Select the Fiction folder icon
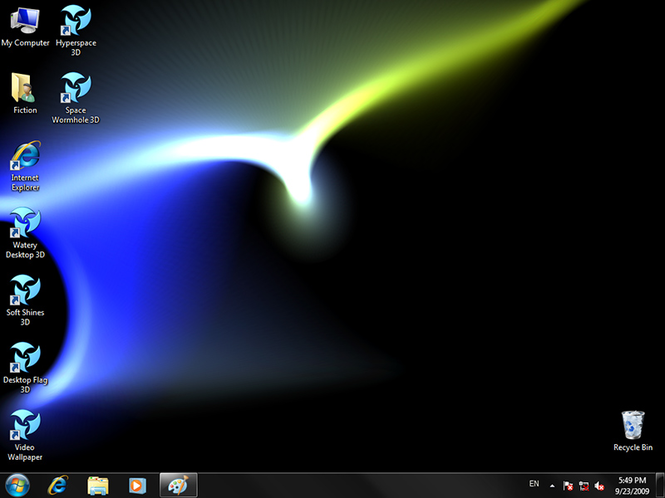665x498 pixels. click(x=25, y=93)
